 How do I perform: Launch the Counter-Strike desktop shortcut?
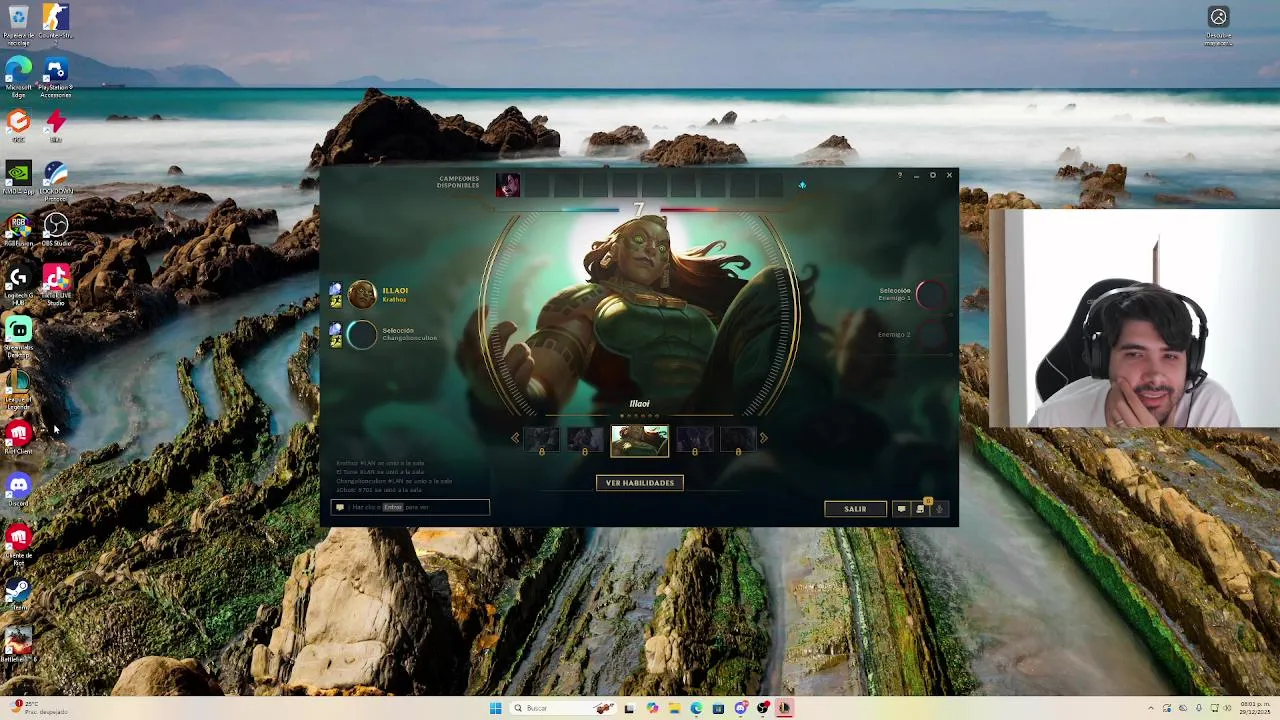56,25
